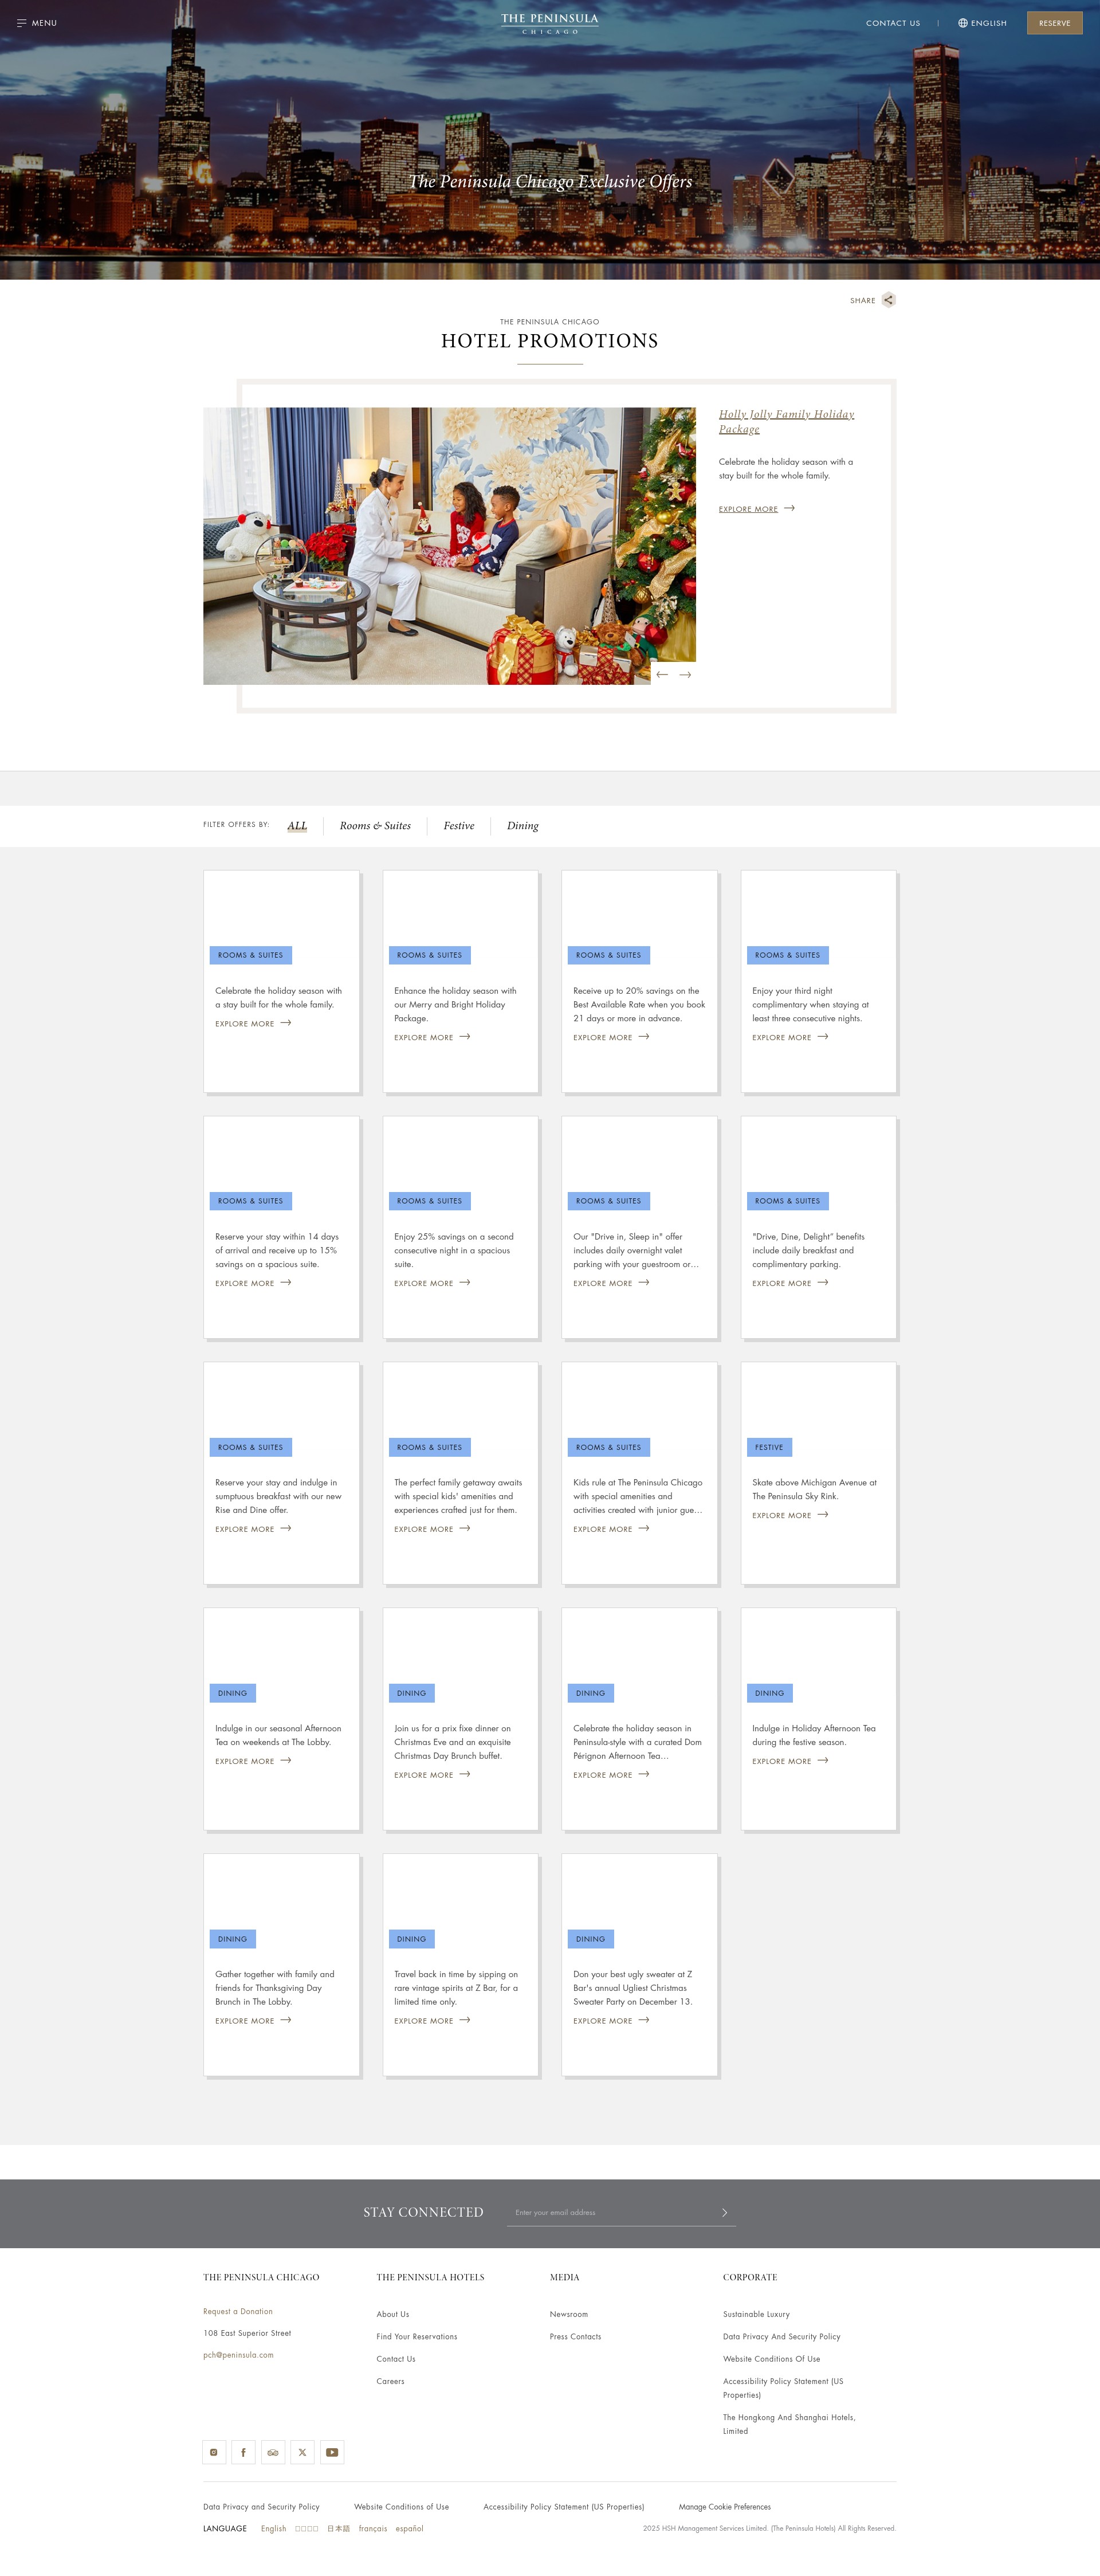Click the pch@peninsula.com email link
The height and width of the screenshot is (2576, 1100).
238,2355
